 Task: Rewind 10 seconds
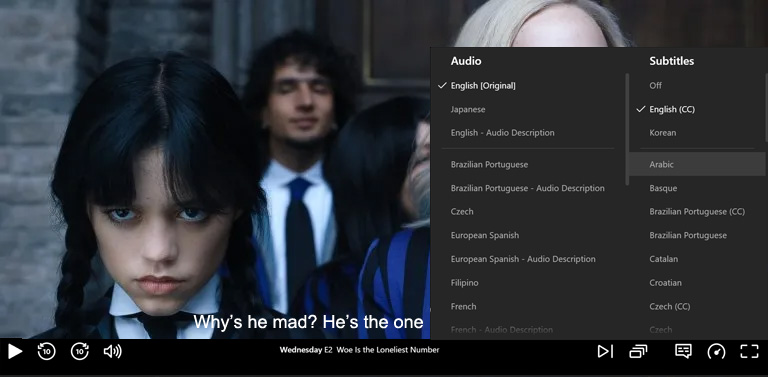click(47, 351)
